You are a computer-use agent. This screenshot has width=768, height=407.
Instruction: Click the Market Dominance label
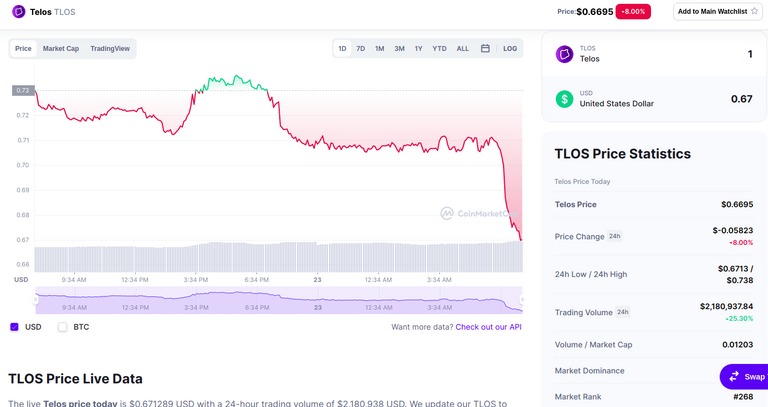(589, 371)
